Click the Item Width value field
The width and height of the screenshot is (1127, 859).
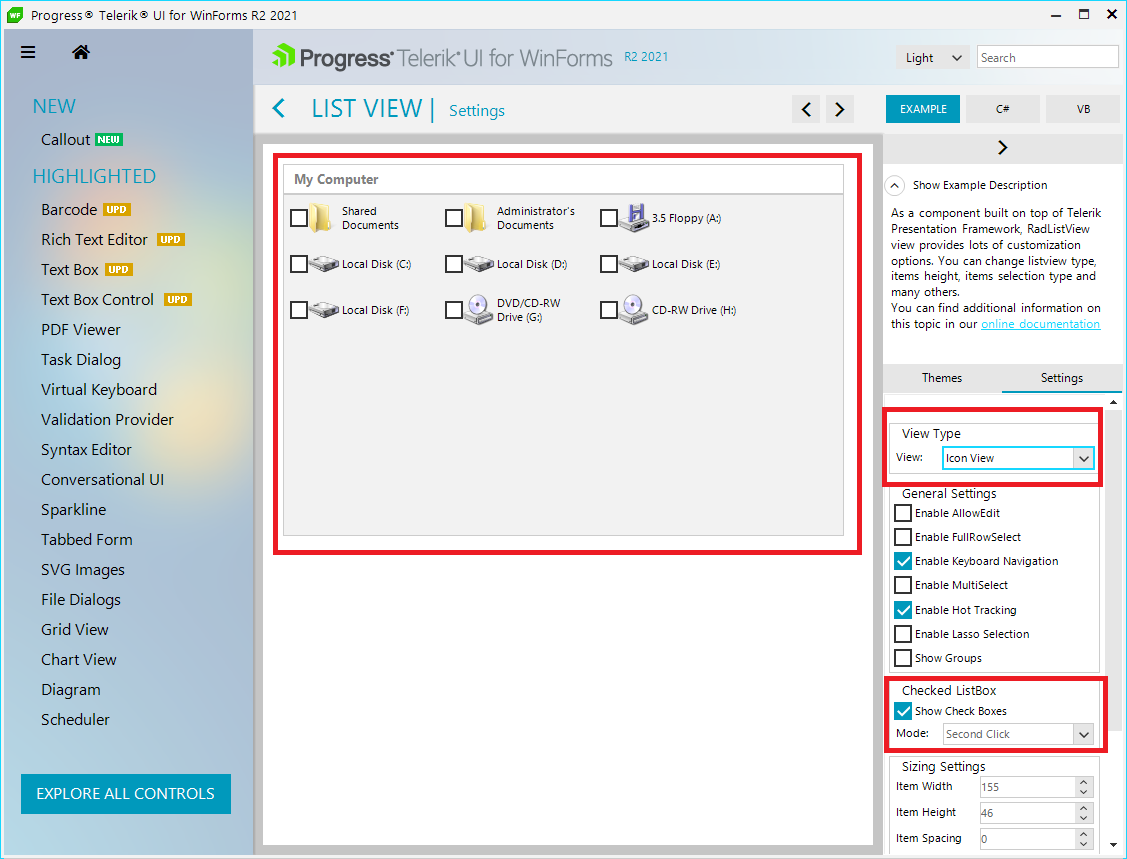pyautogui.click(x=1028, y=787)
